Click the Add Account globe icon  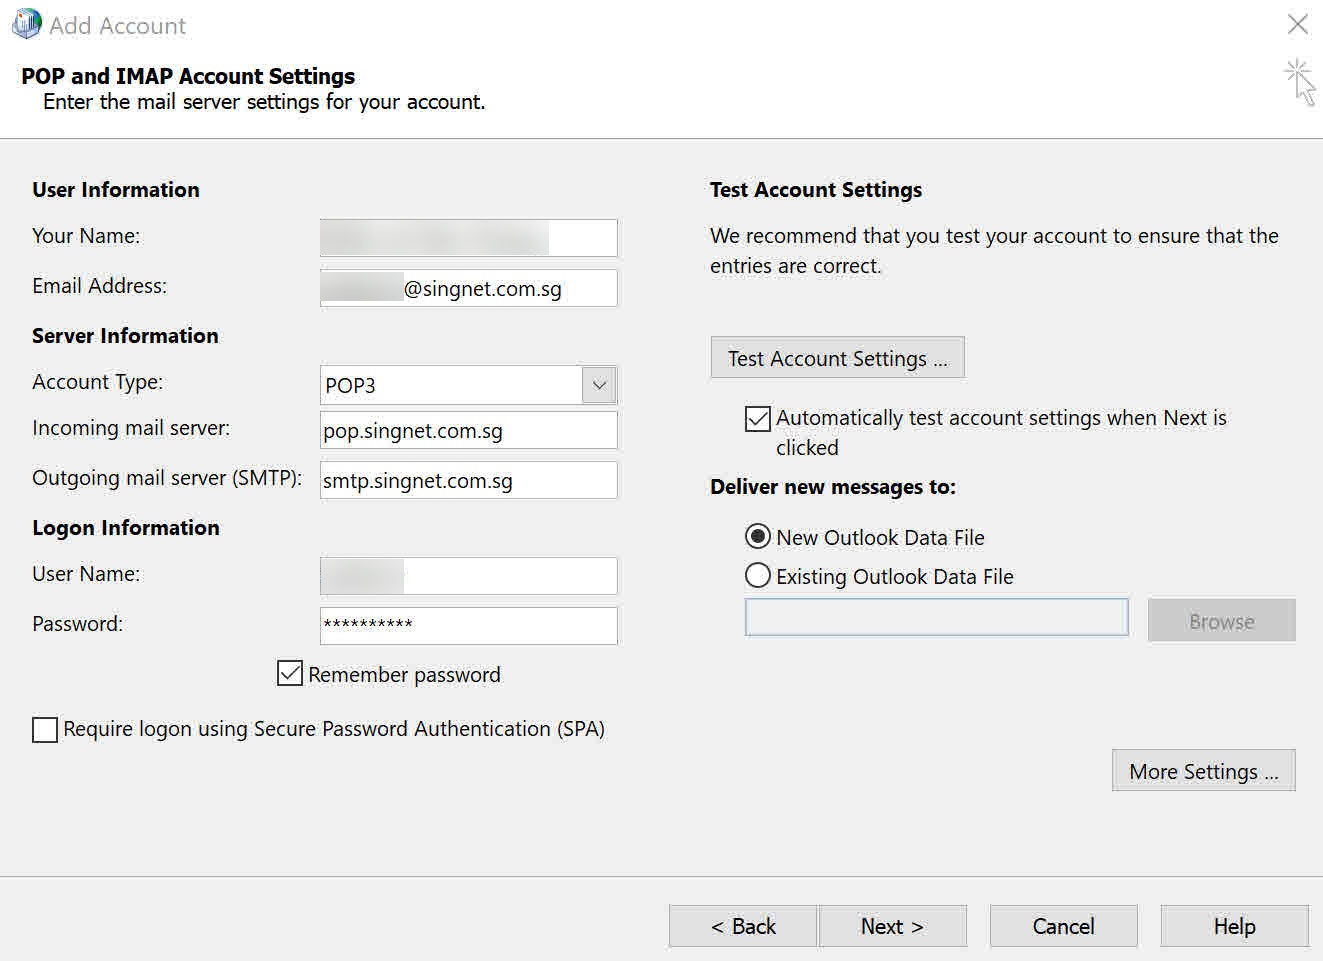click(x=26, y=25)
